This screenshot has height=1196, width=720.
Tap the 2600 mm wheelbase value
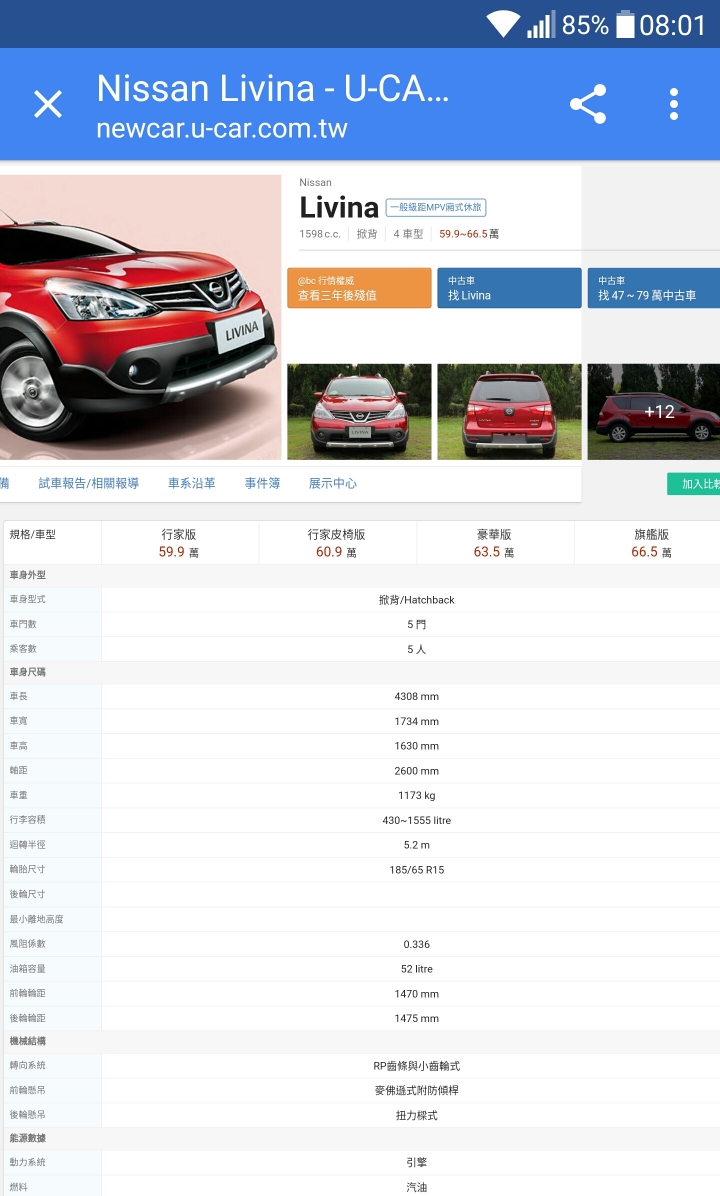click(x=416, y=771)
